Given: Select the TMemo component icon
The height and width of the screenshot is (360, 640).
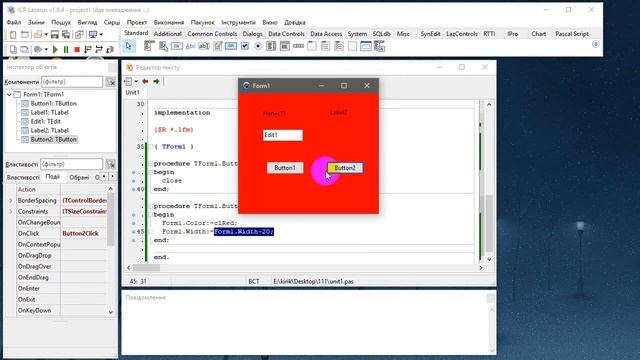Looking at the screenshot, I should (x=218, y=47).
